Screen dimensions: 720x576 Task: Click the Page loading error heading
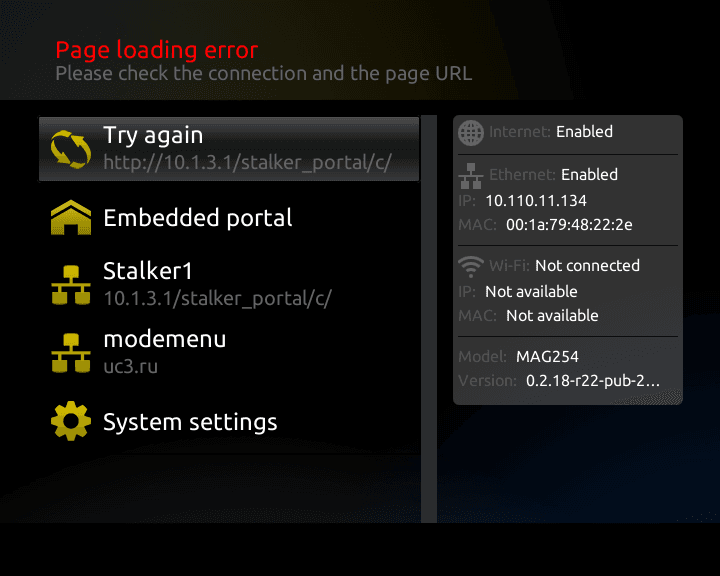pos(157,50)
